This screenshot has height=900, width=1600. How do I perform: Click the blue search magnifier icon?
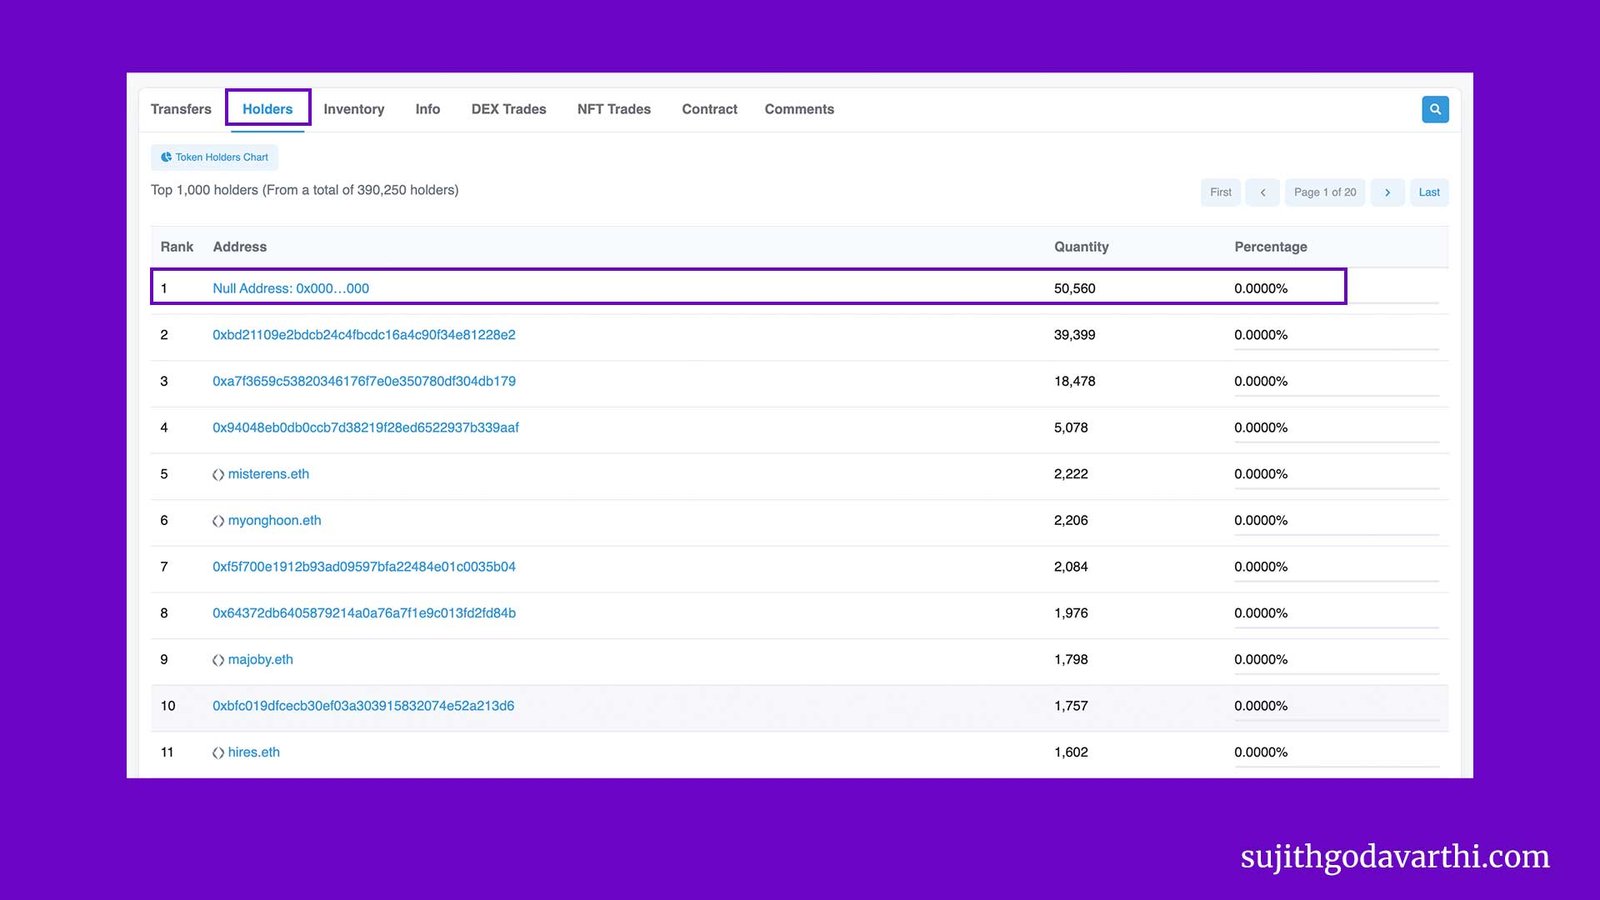click(1435, 109)
